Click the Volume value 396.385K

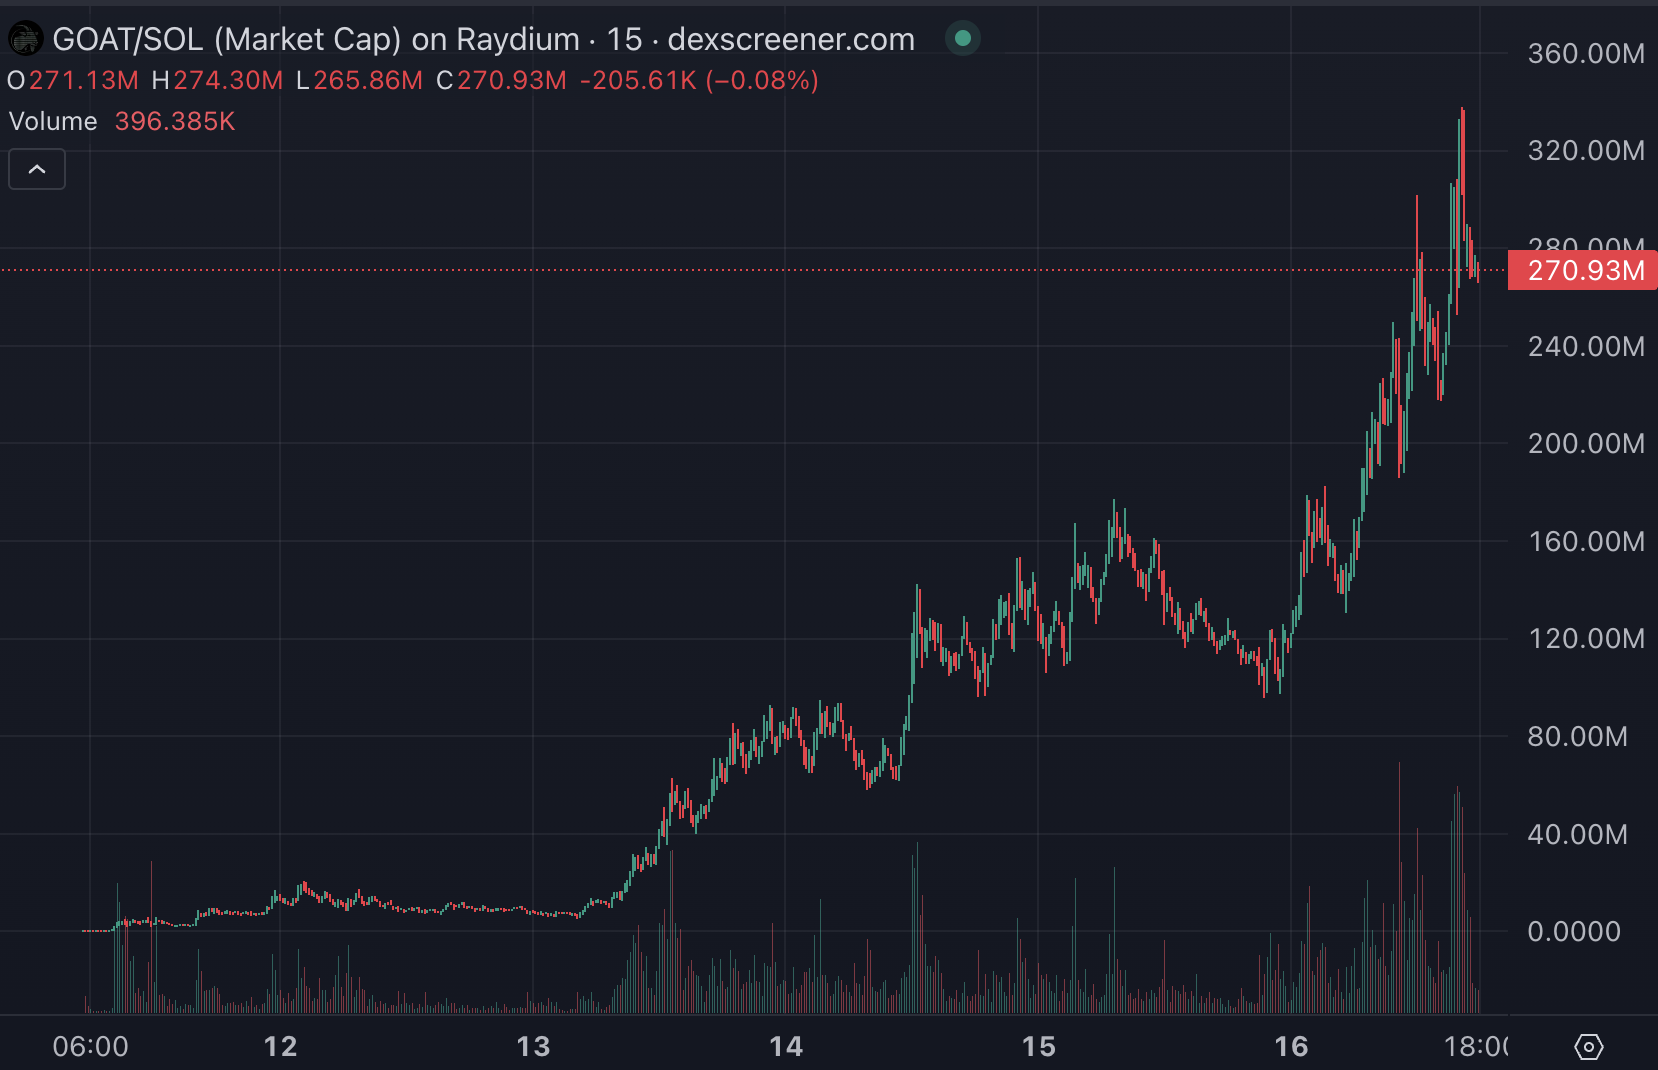pyautogui.click(x=175, y=121)
